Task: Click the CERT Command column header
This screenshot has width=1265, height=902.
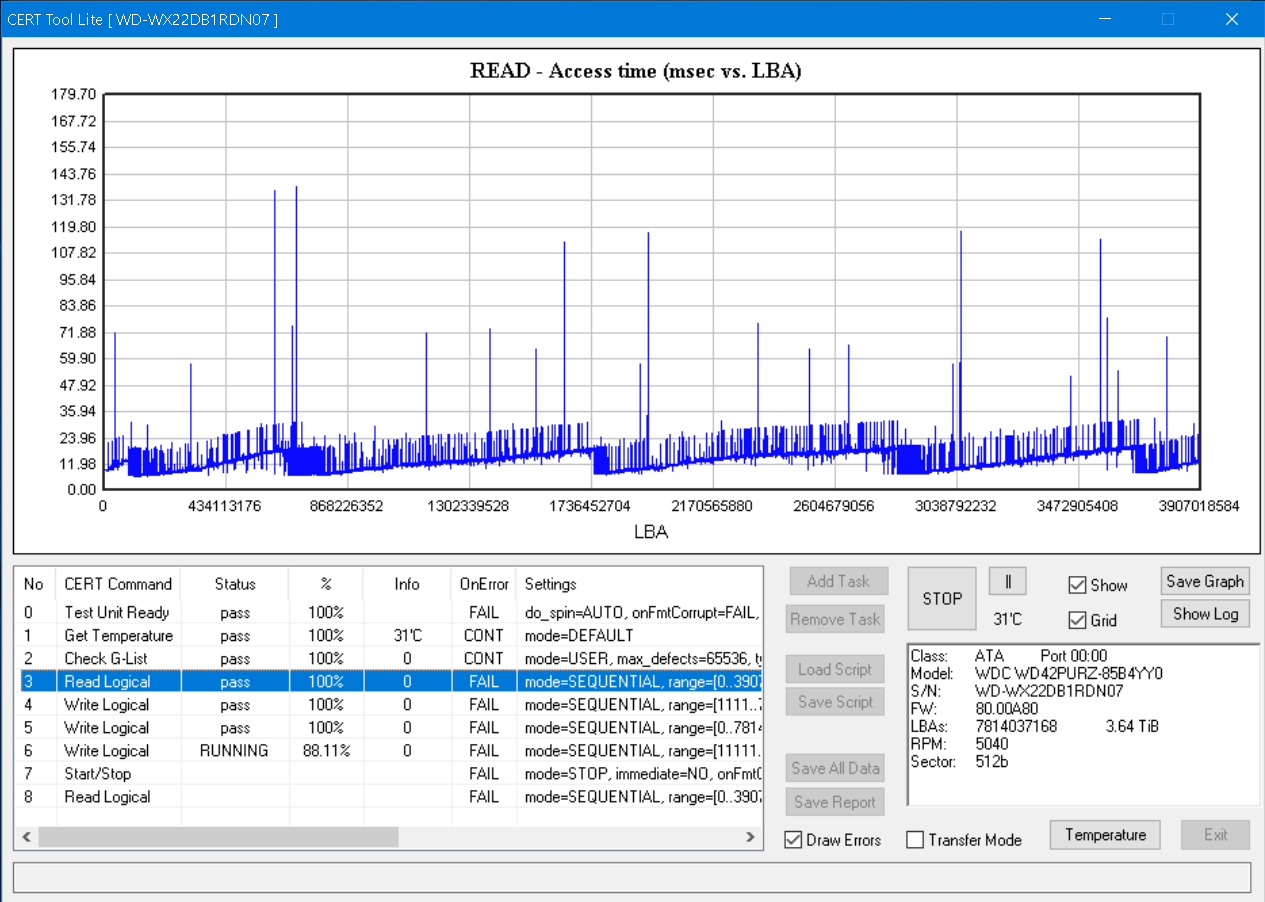Action: click(x=118, y=584)
